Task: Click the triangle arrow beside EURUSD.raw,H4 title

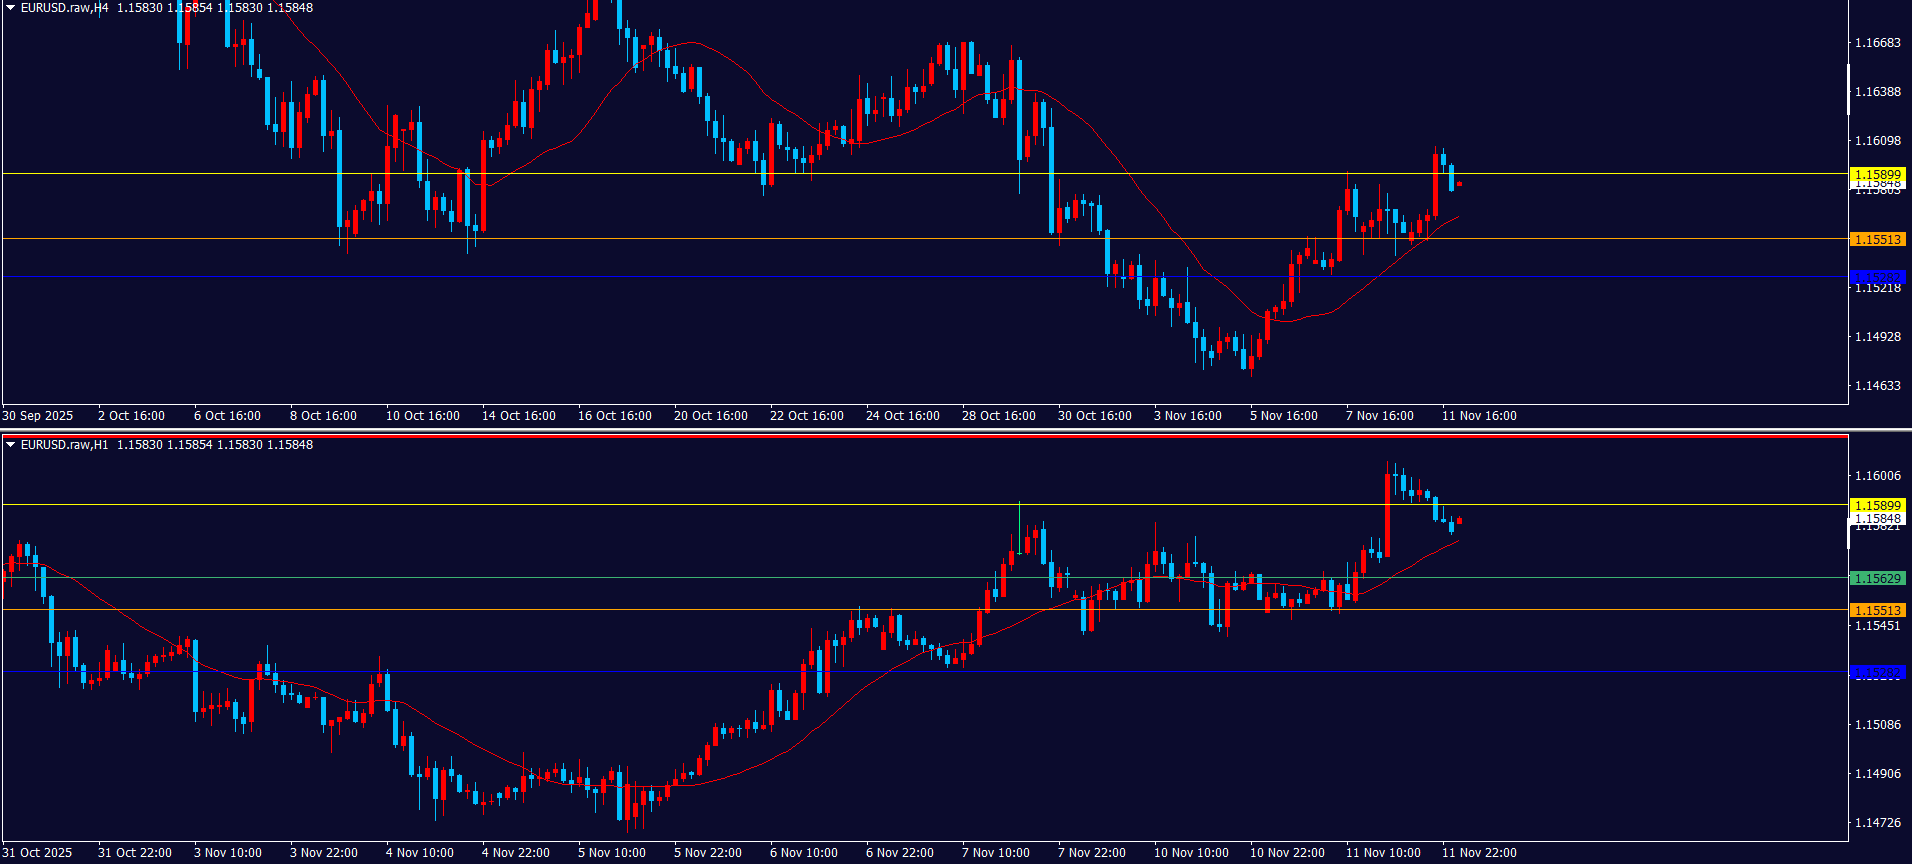Action: click(11, 8)
